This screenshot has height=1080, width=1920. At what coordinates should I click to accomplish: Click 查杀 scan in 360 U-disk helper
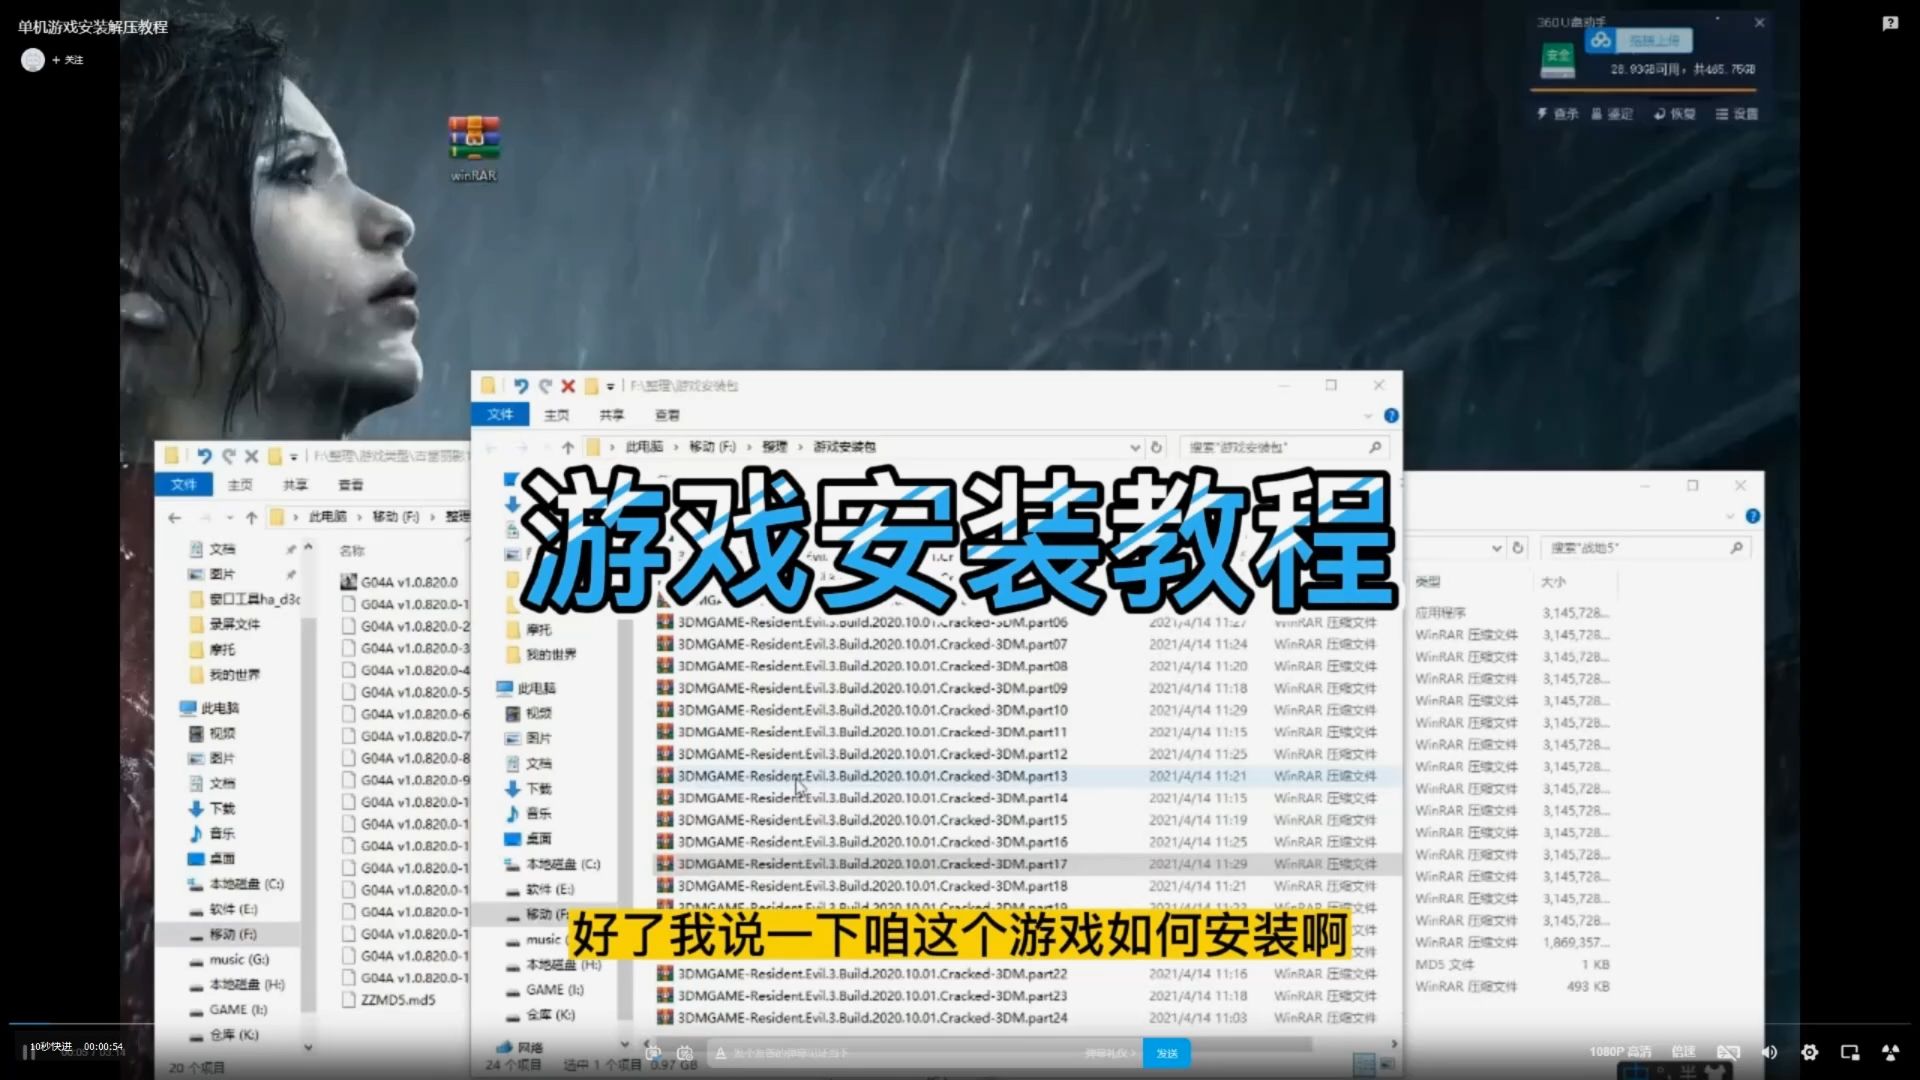[1558, 114]
